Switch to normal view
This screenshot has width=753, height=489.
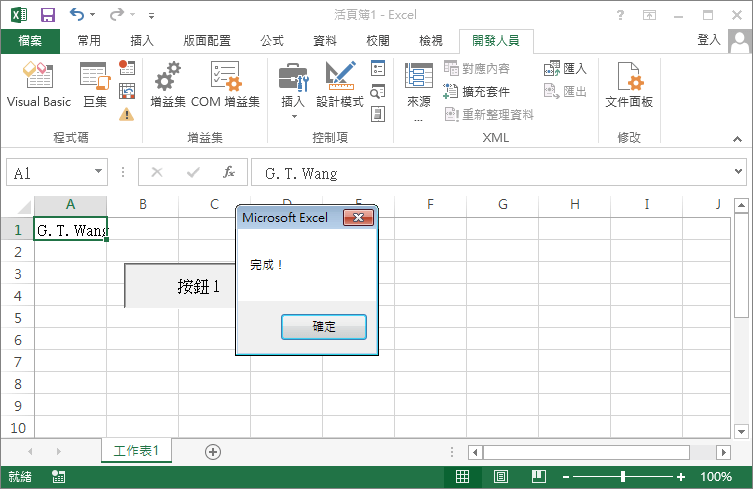coord(462,477)
